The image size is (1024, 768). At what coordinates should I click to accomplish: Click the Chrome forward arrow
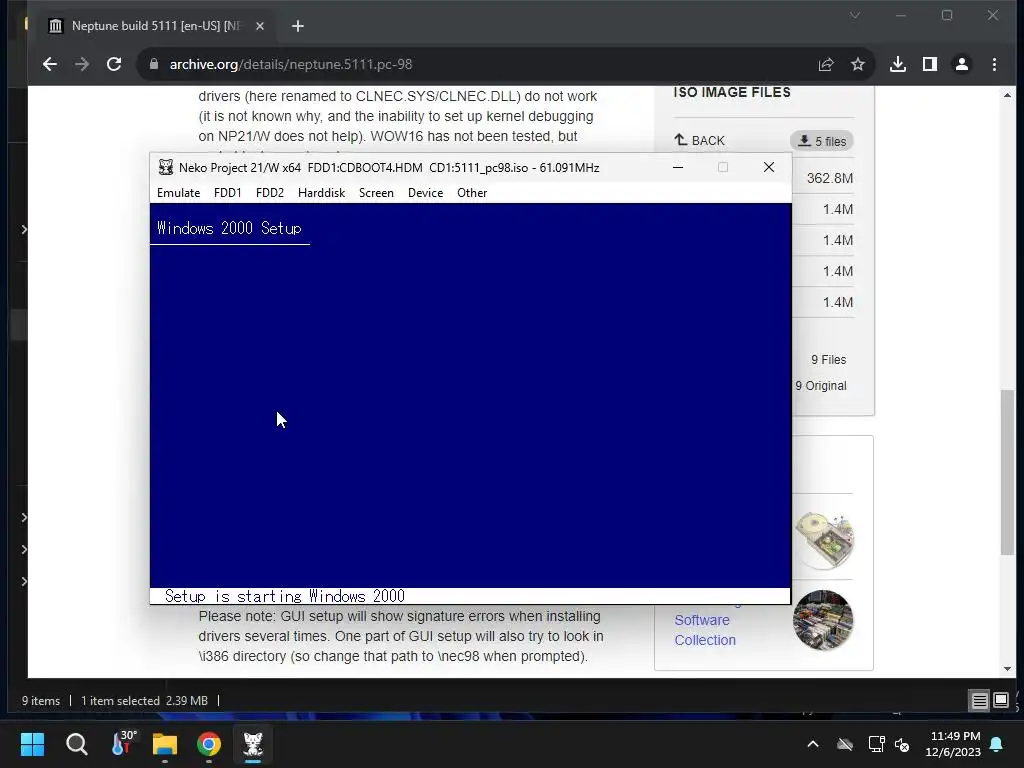click(x=82, y=64)
